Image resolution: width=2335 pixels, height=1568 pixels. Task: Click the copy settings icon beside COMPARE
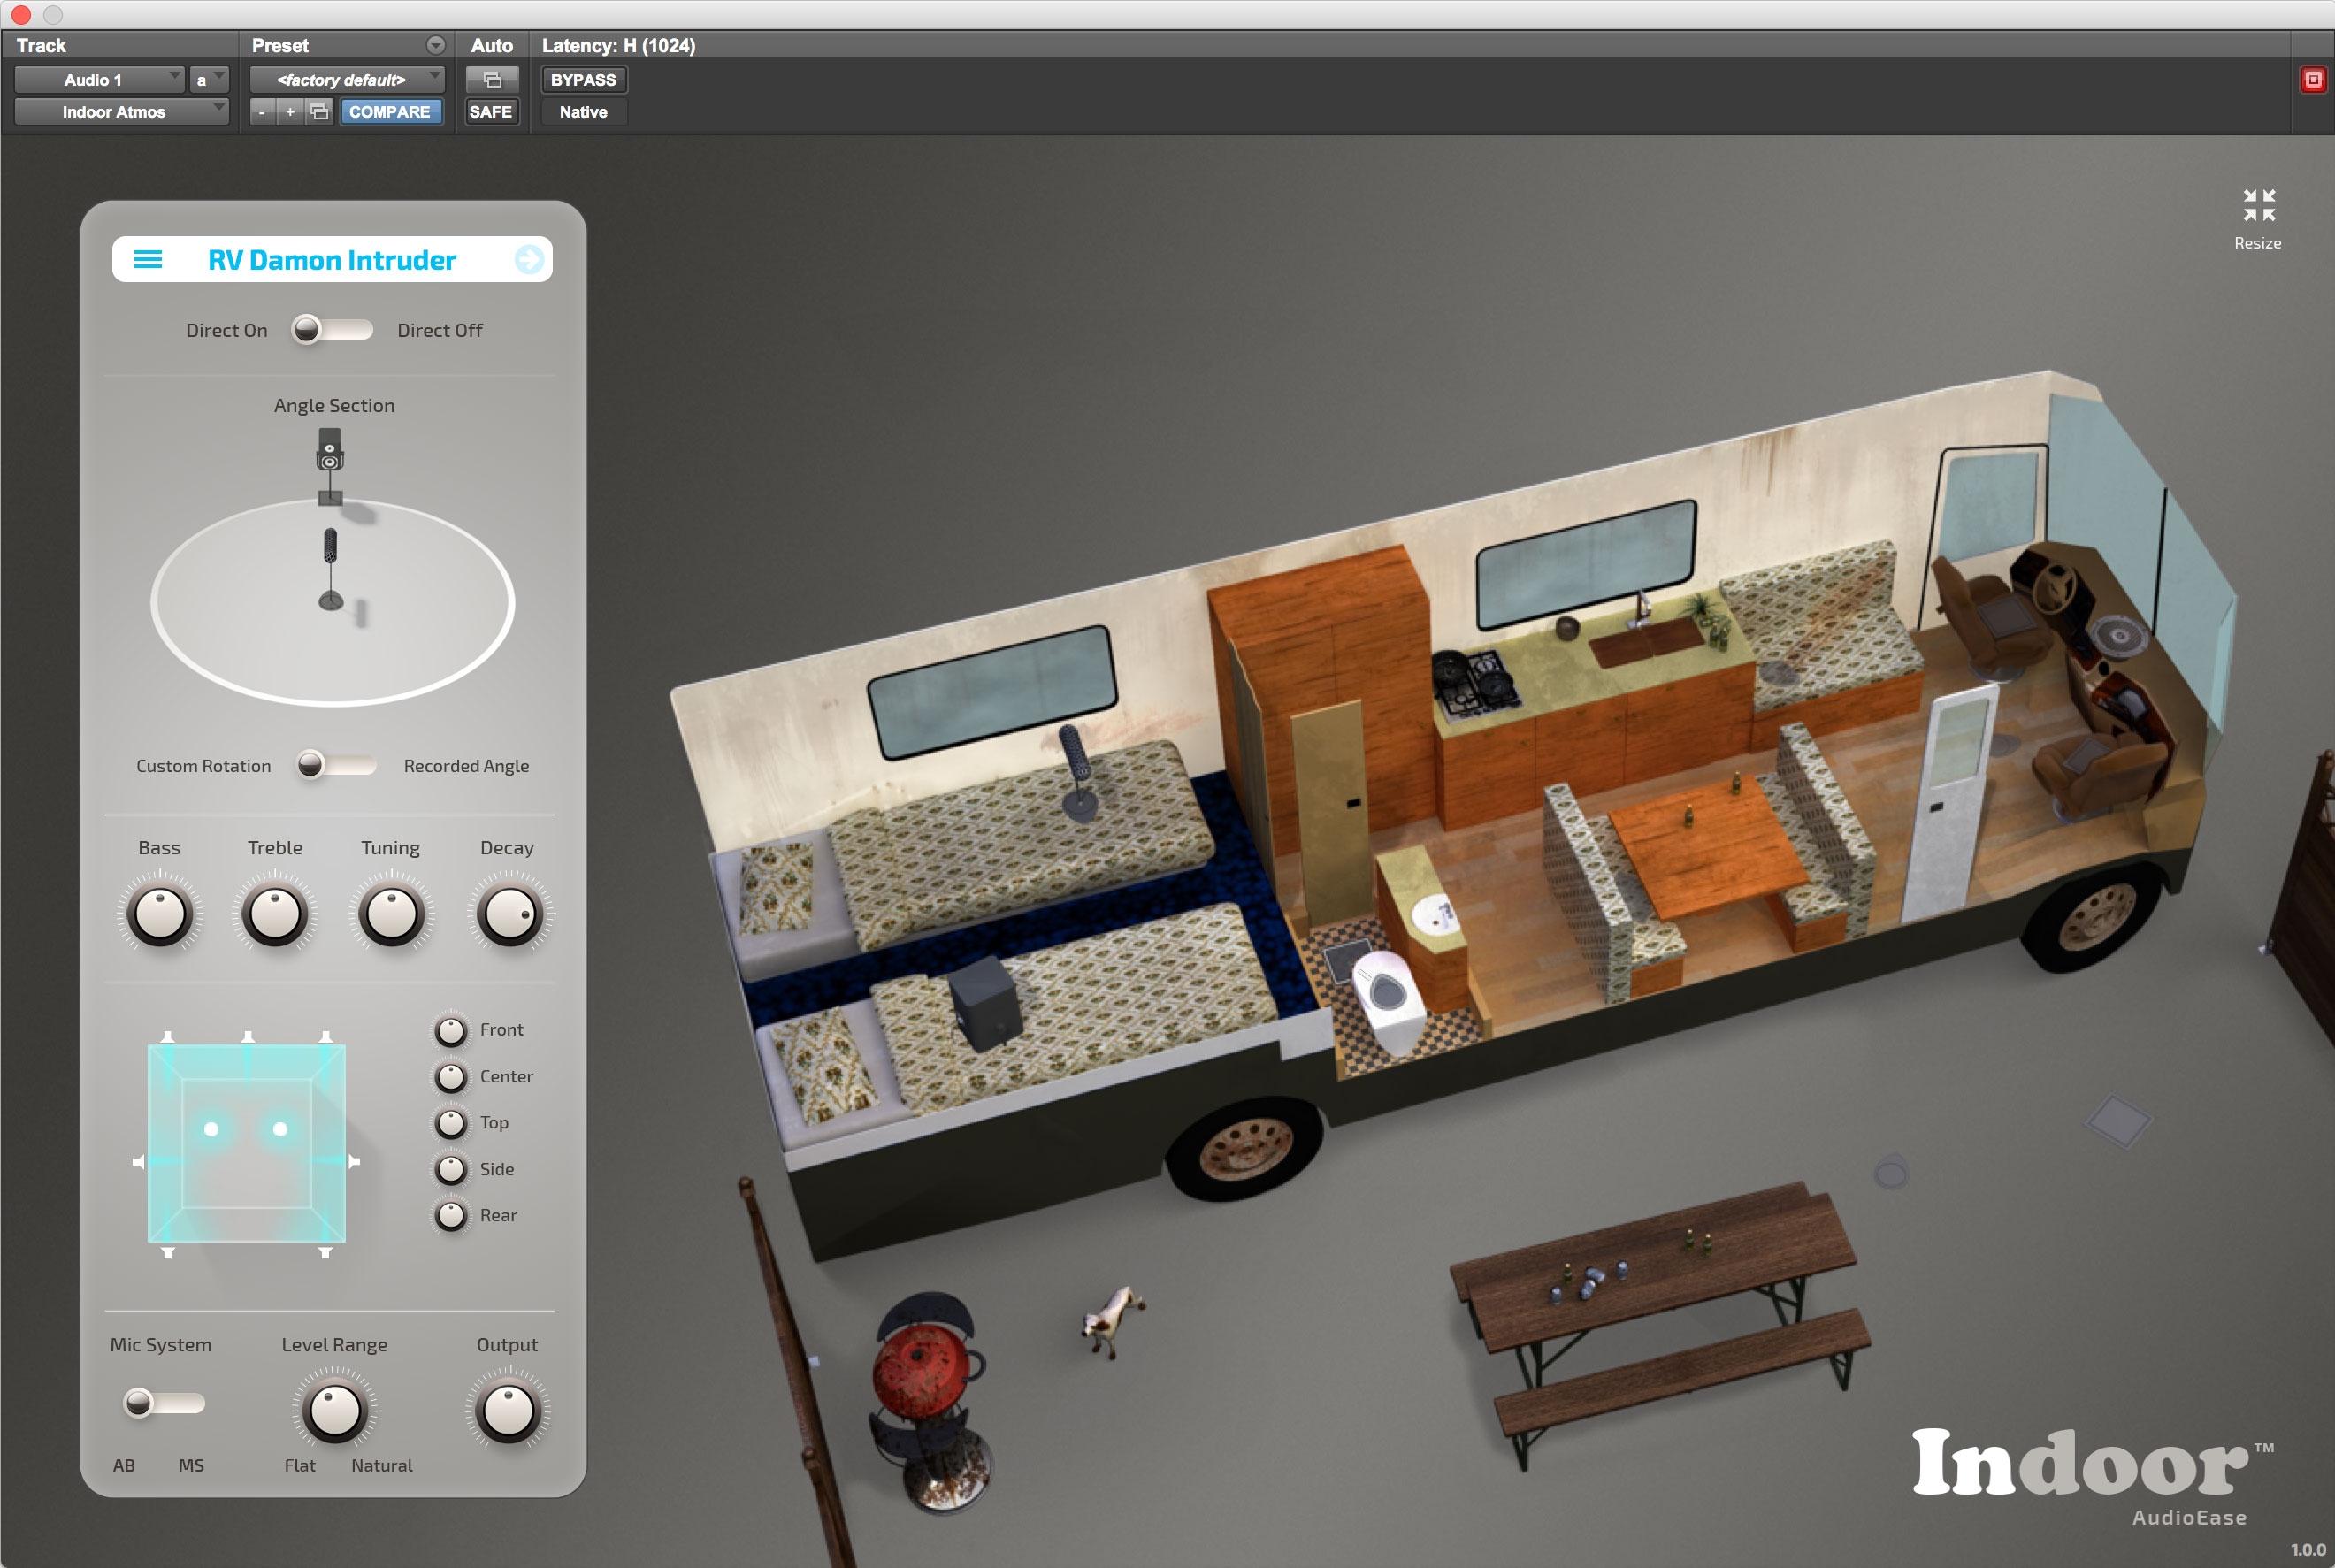[x=319, y=112]
